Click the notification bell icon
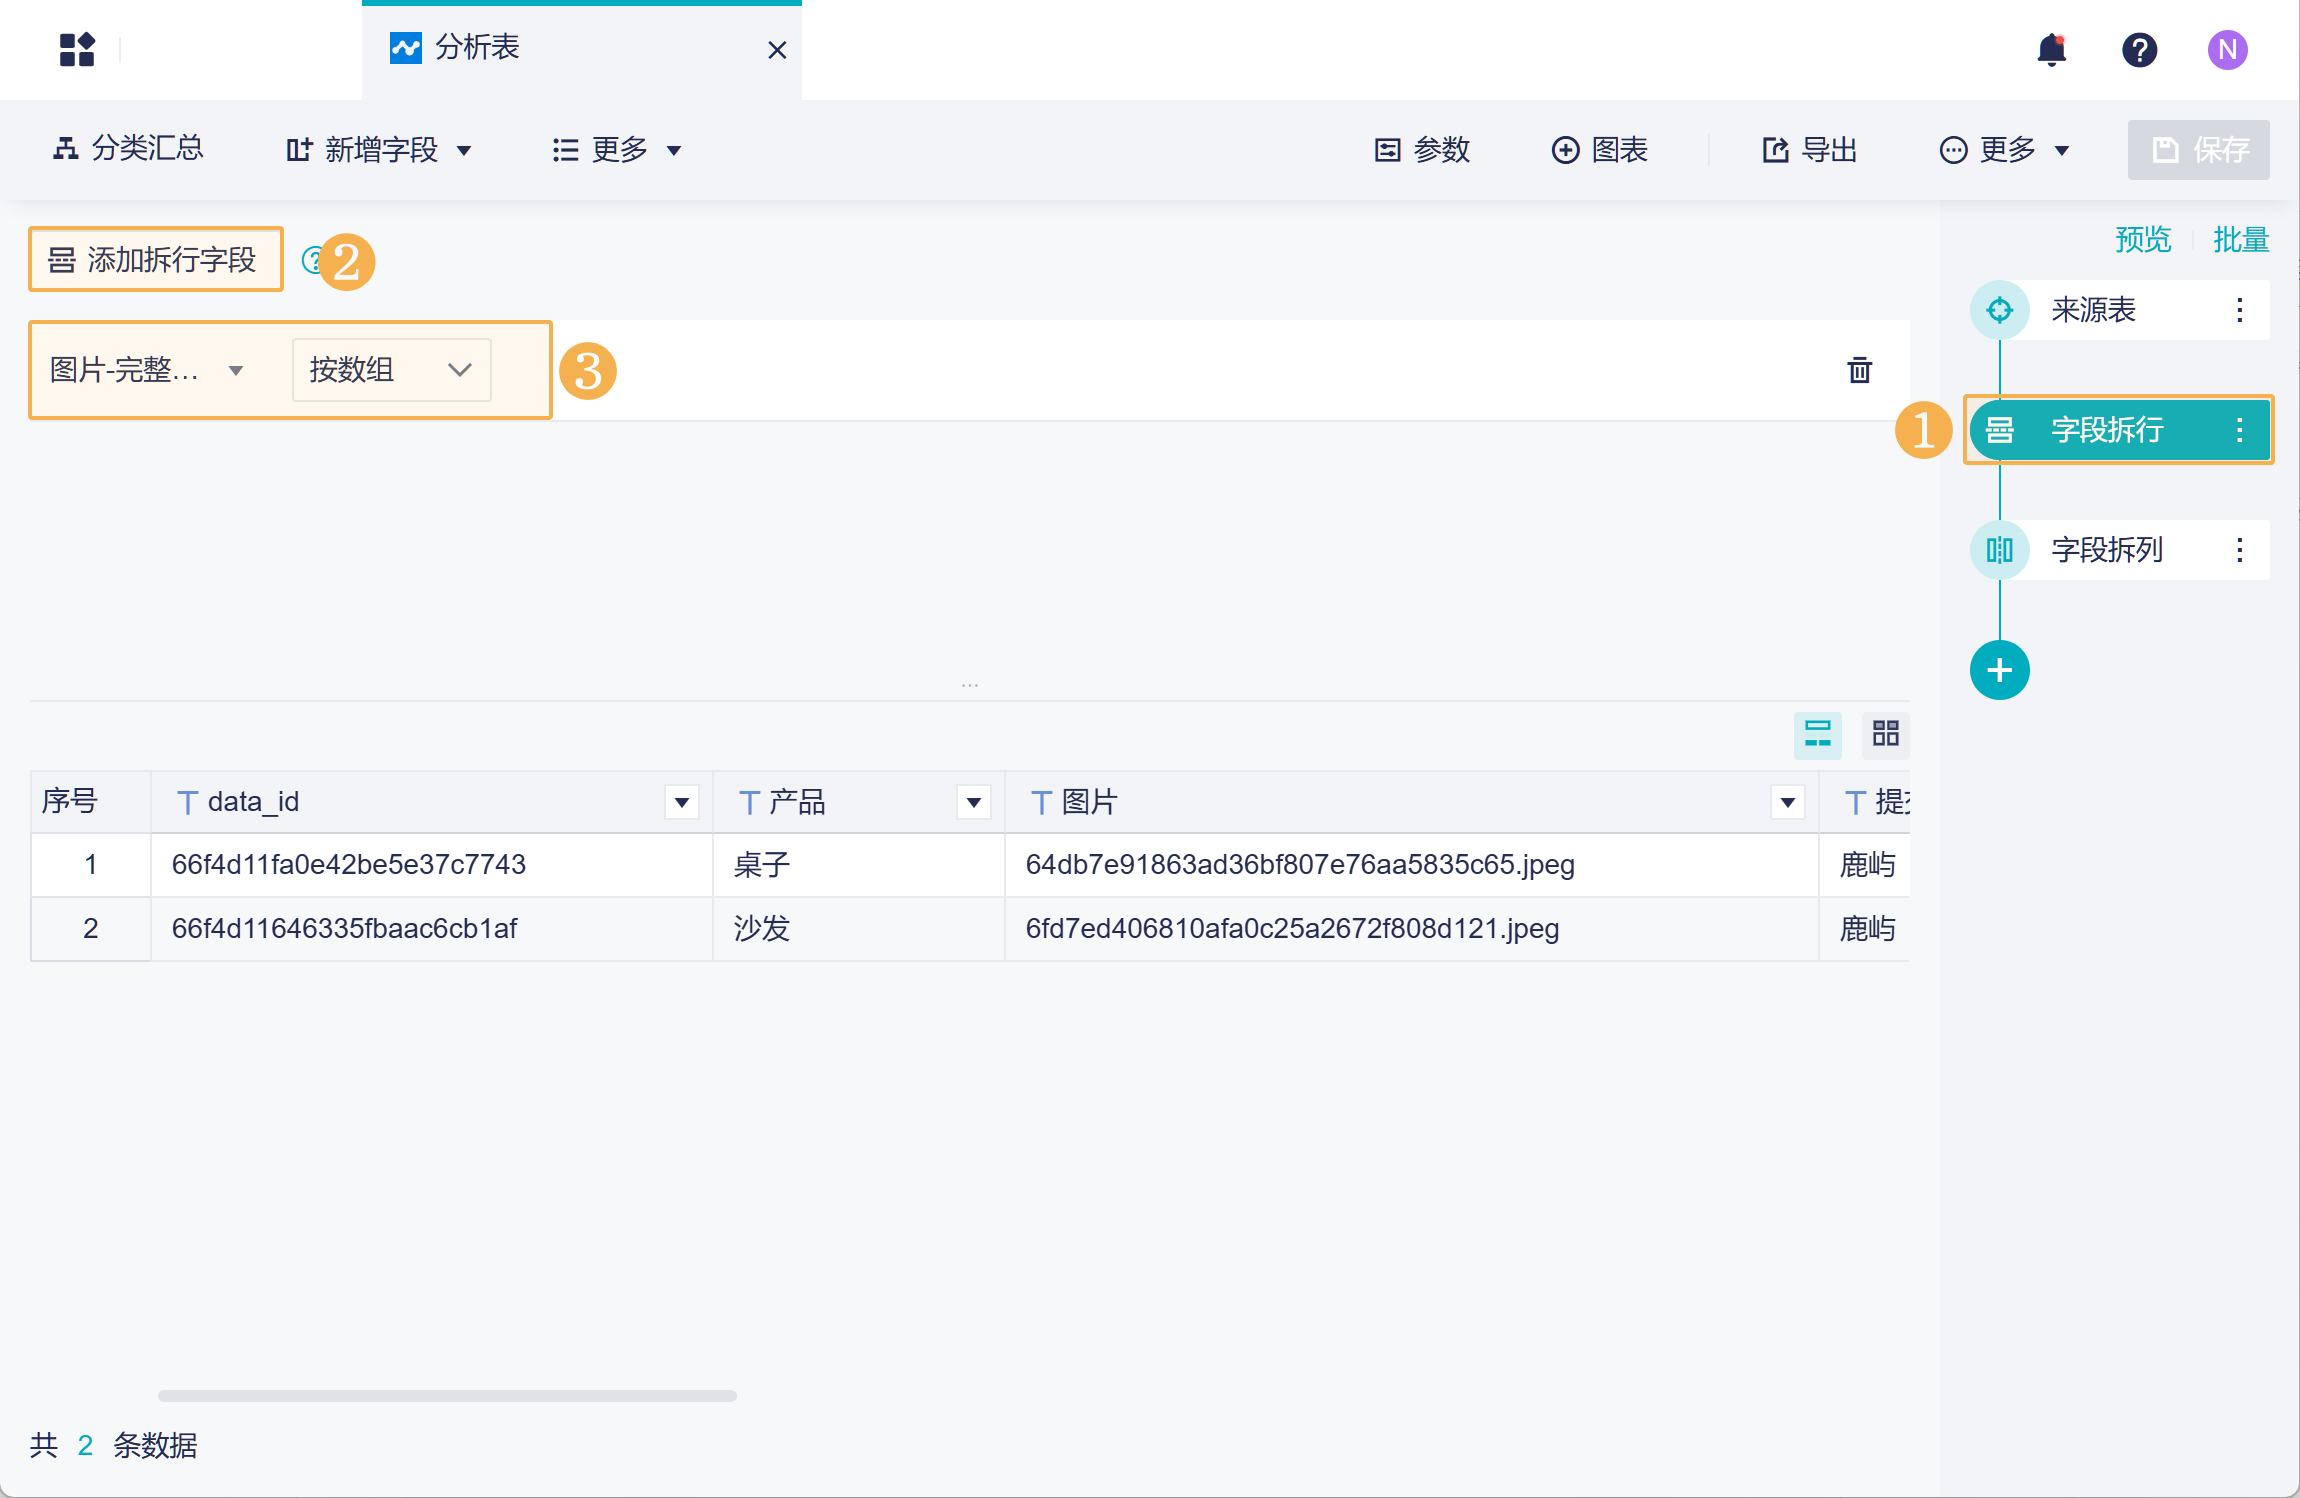The image size is (2300, 1498). (x=2051, y=49)
